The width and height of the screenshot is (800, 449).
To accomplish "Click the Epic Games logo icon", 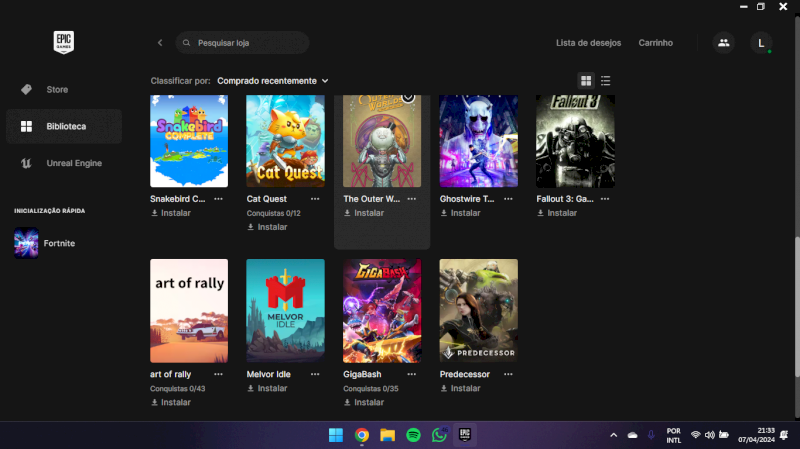I will [64, 43].
